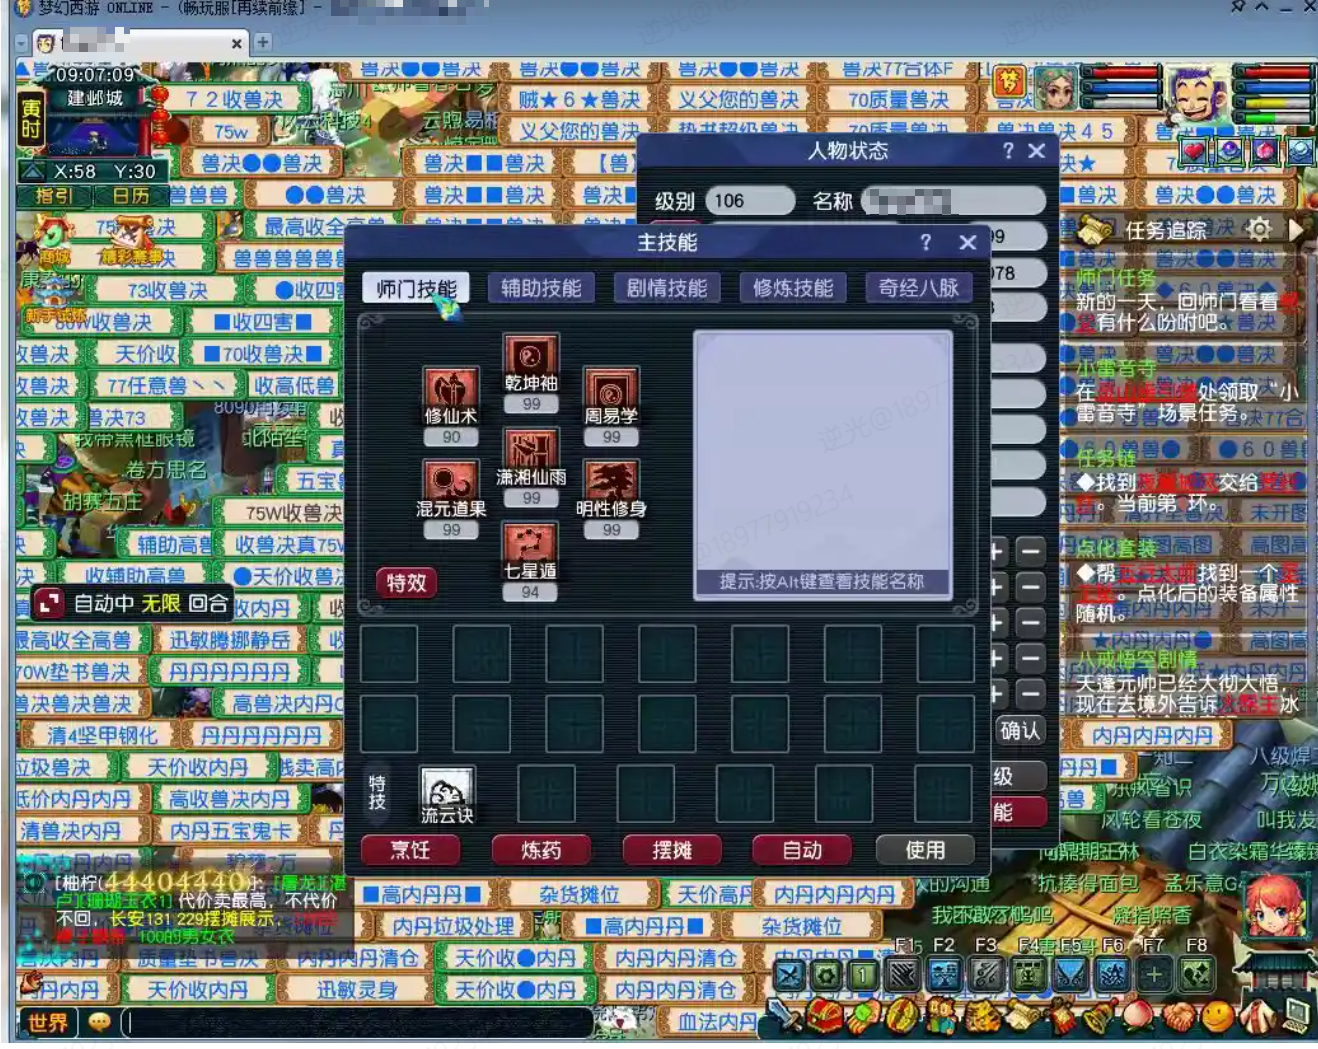Viewport: 1318px width, 1049px height.
Task: Click the 使用 use button
Action: (925, 850)
